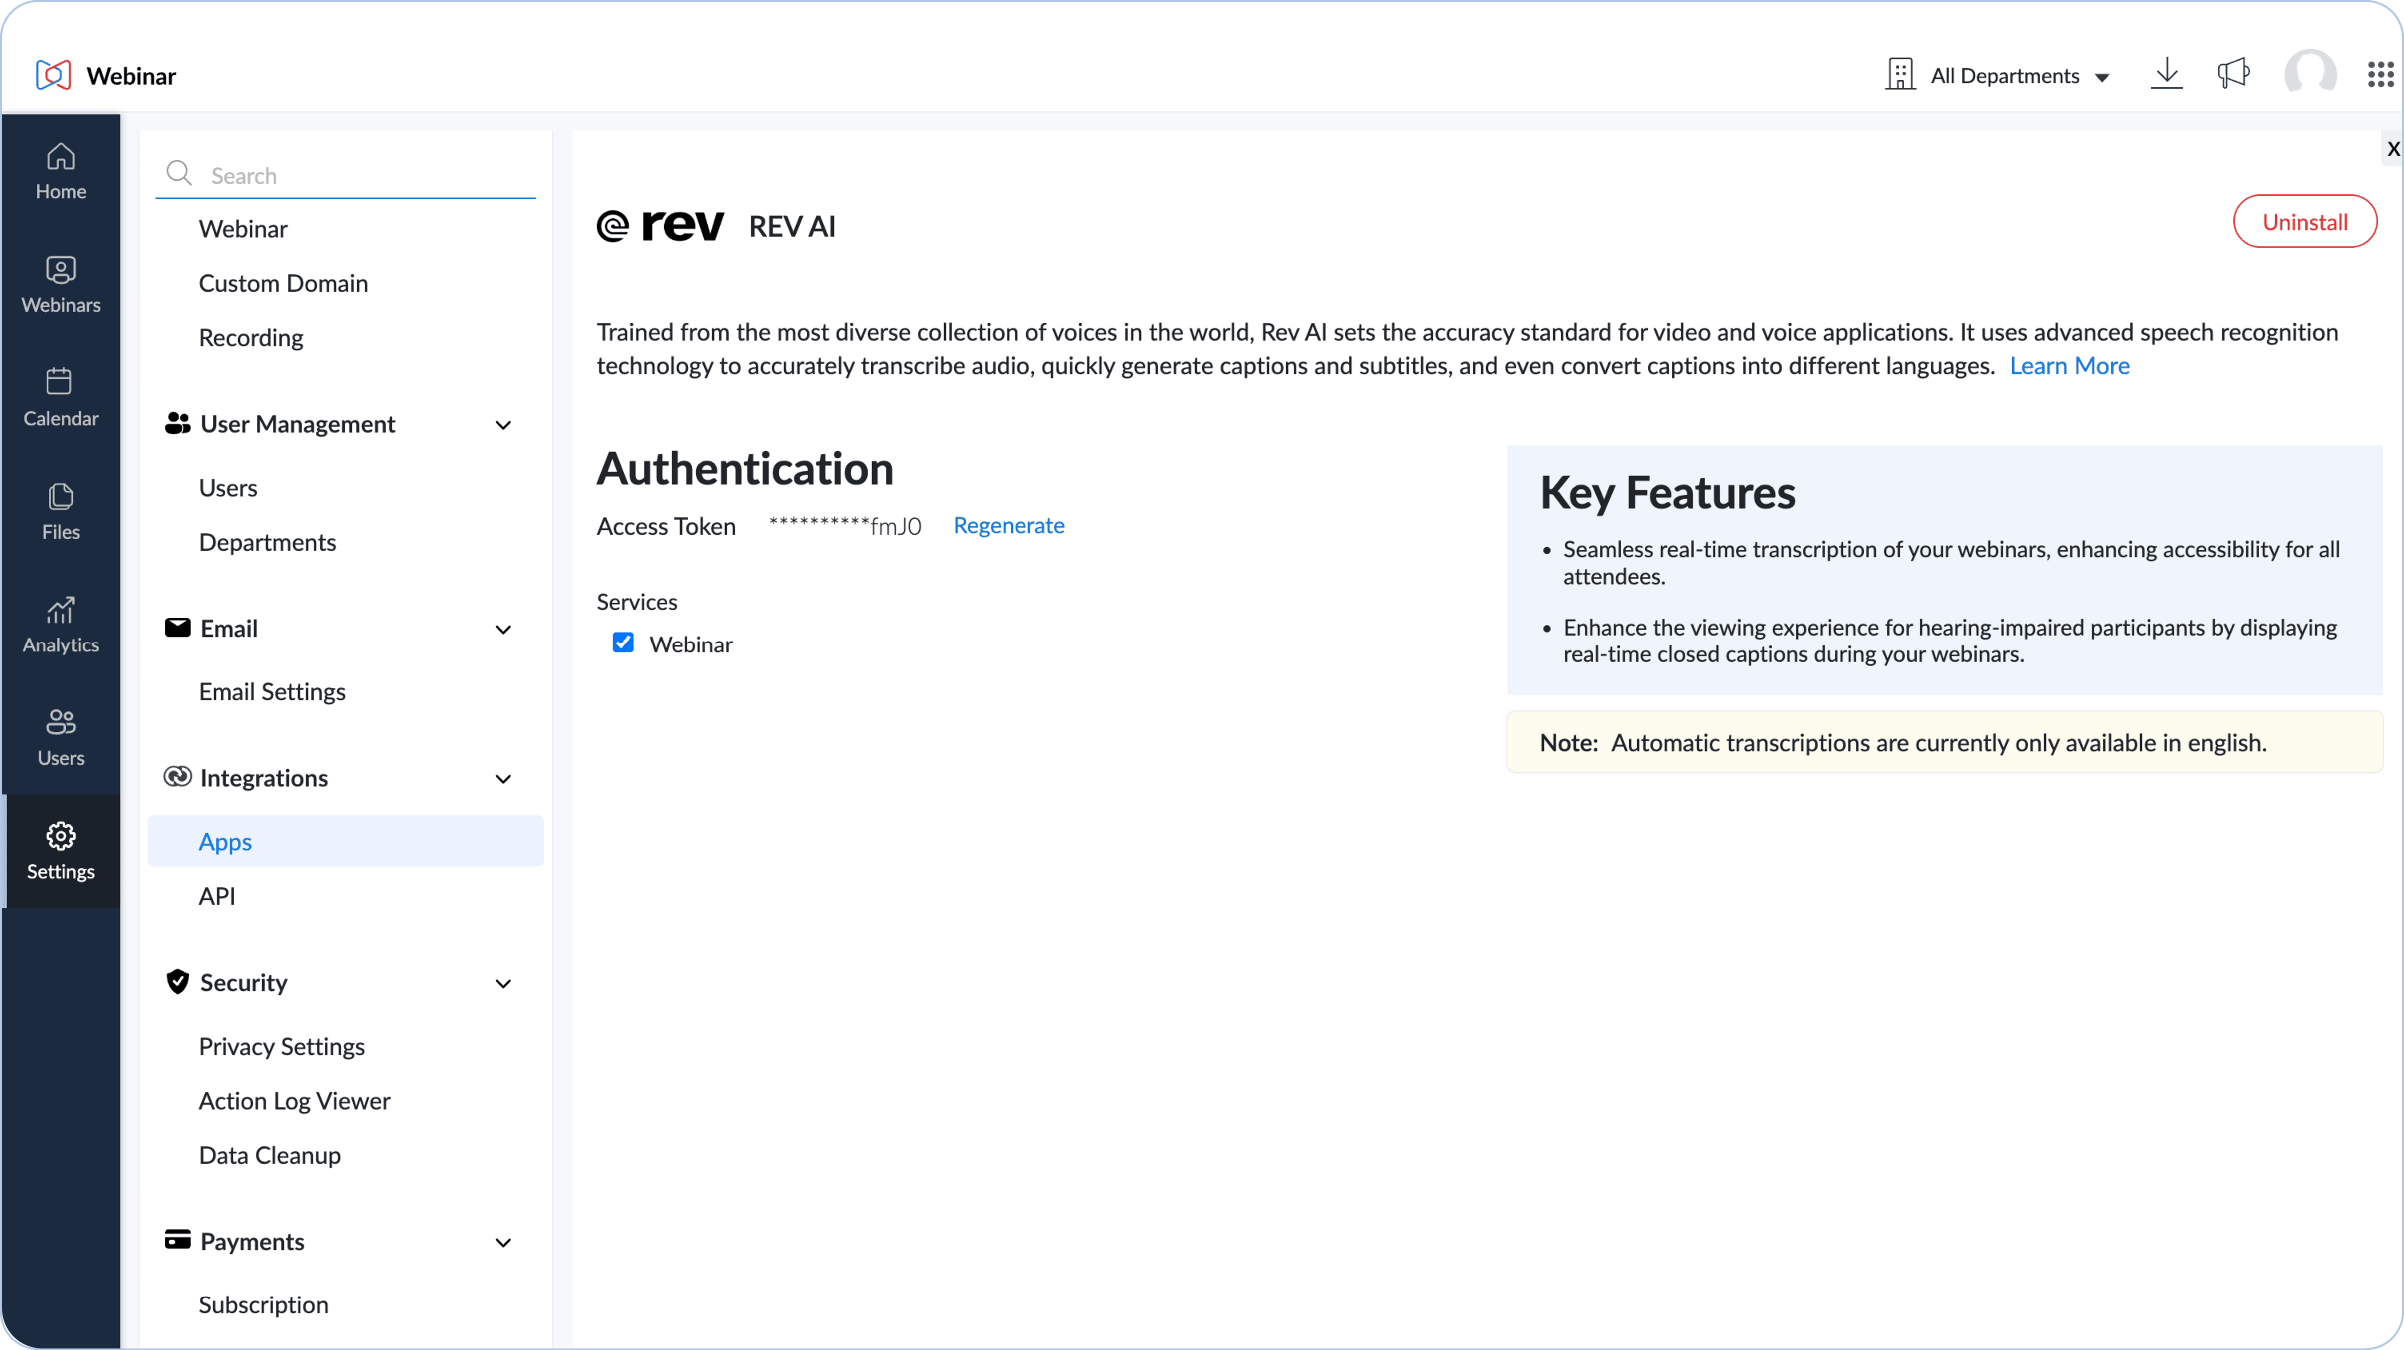Collapse the User Management section

(504, 424)
